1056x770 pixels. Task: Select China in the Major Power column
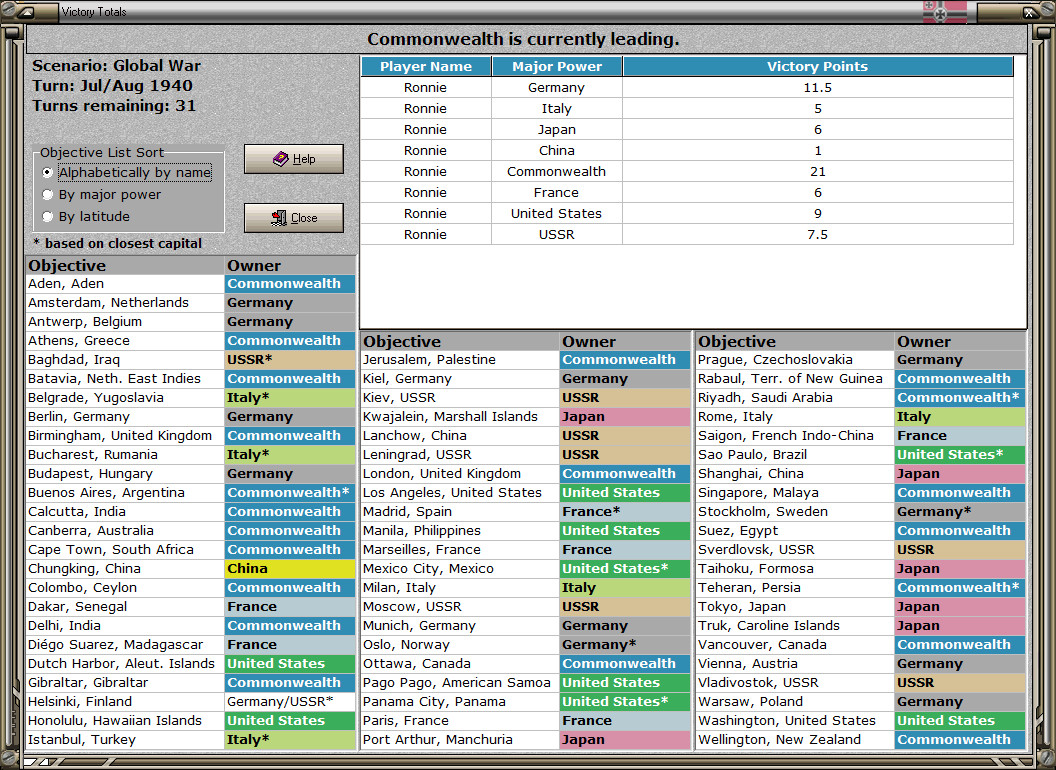pos(556,150)
